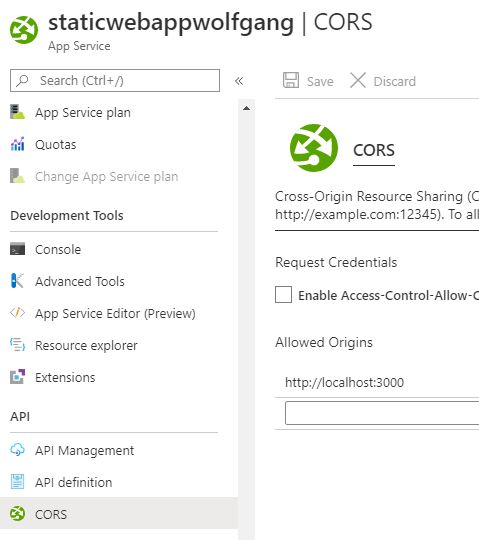This screenshot has height=540, width=479.
Task: Click the staticwebappwolfgang | CORS title
Action: click(210, 23)
